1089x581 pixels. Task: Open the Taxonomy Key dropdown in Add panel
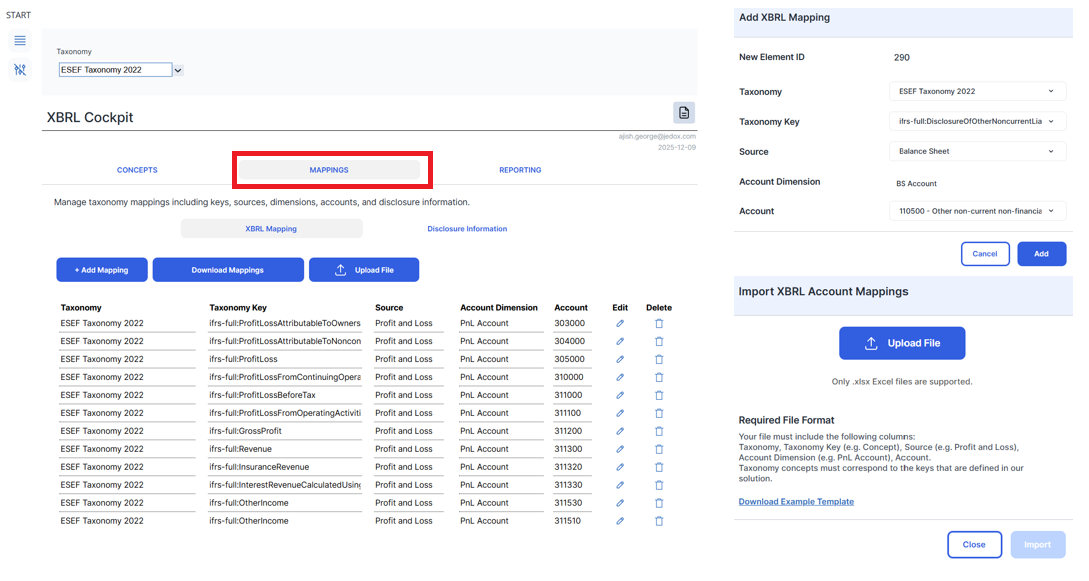coord(977,122)
